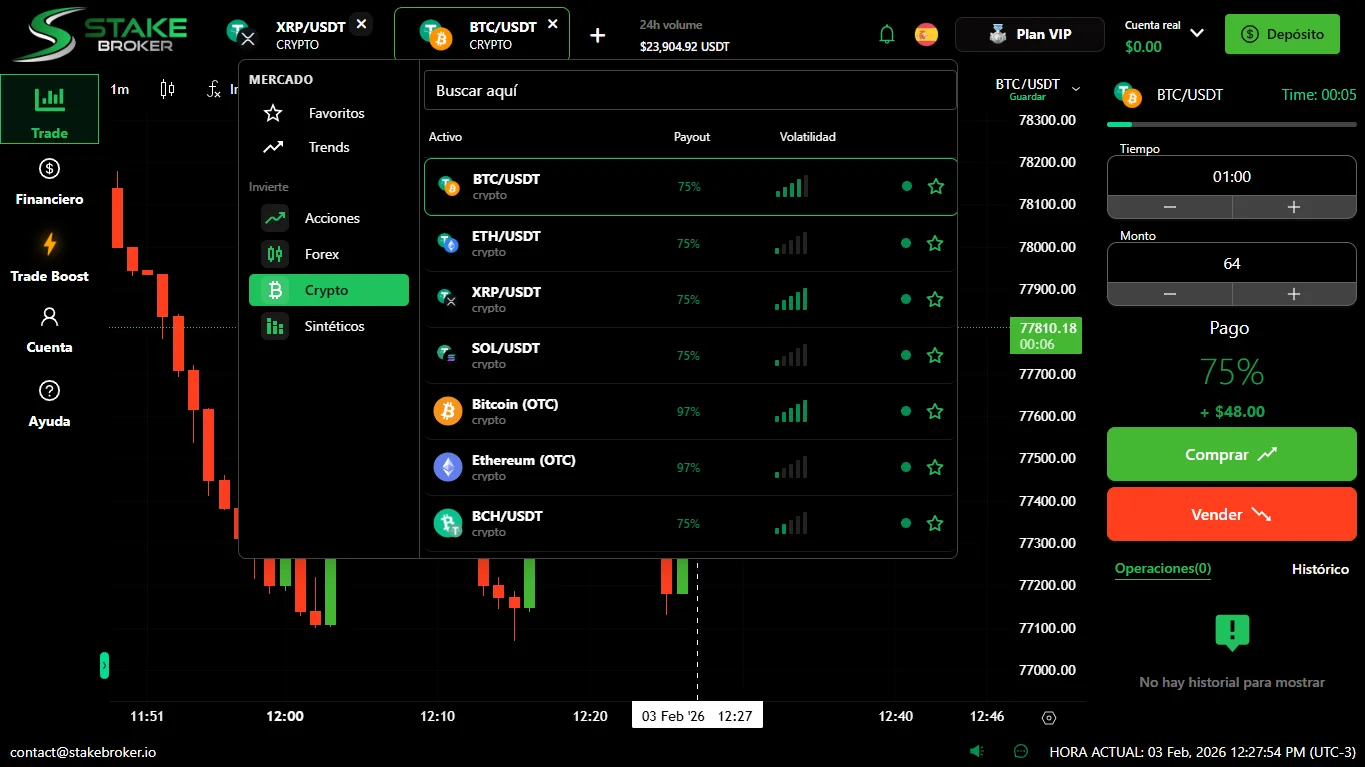Sort by Payout column header
This screenshot has height=767, width=1365.
[692, 137]
